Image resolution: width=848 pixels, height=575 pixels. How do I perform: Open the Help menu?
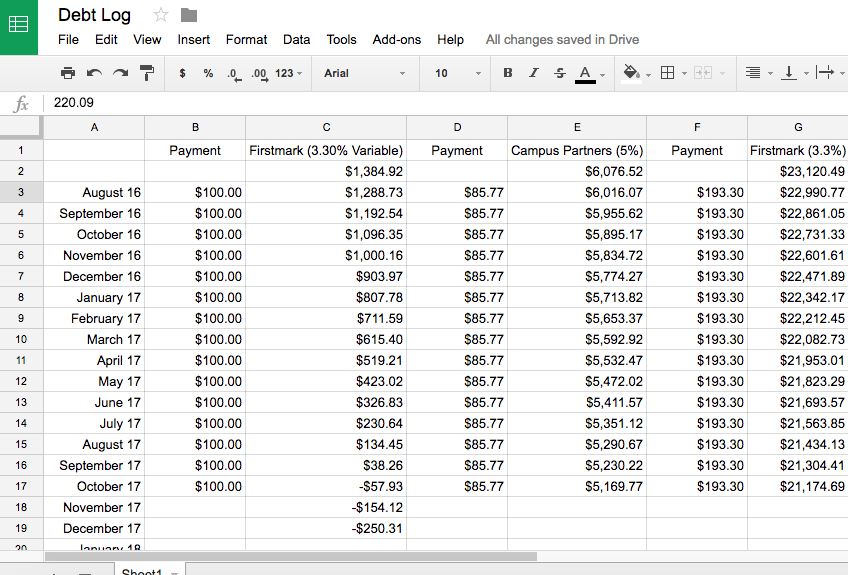click(450, 39)
